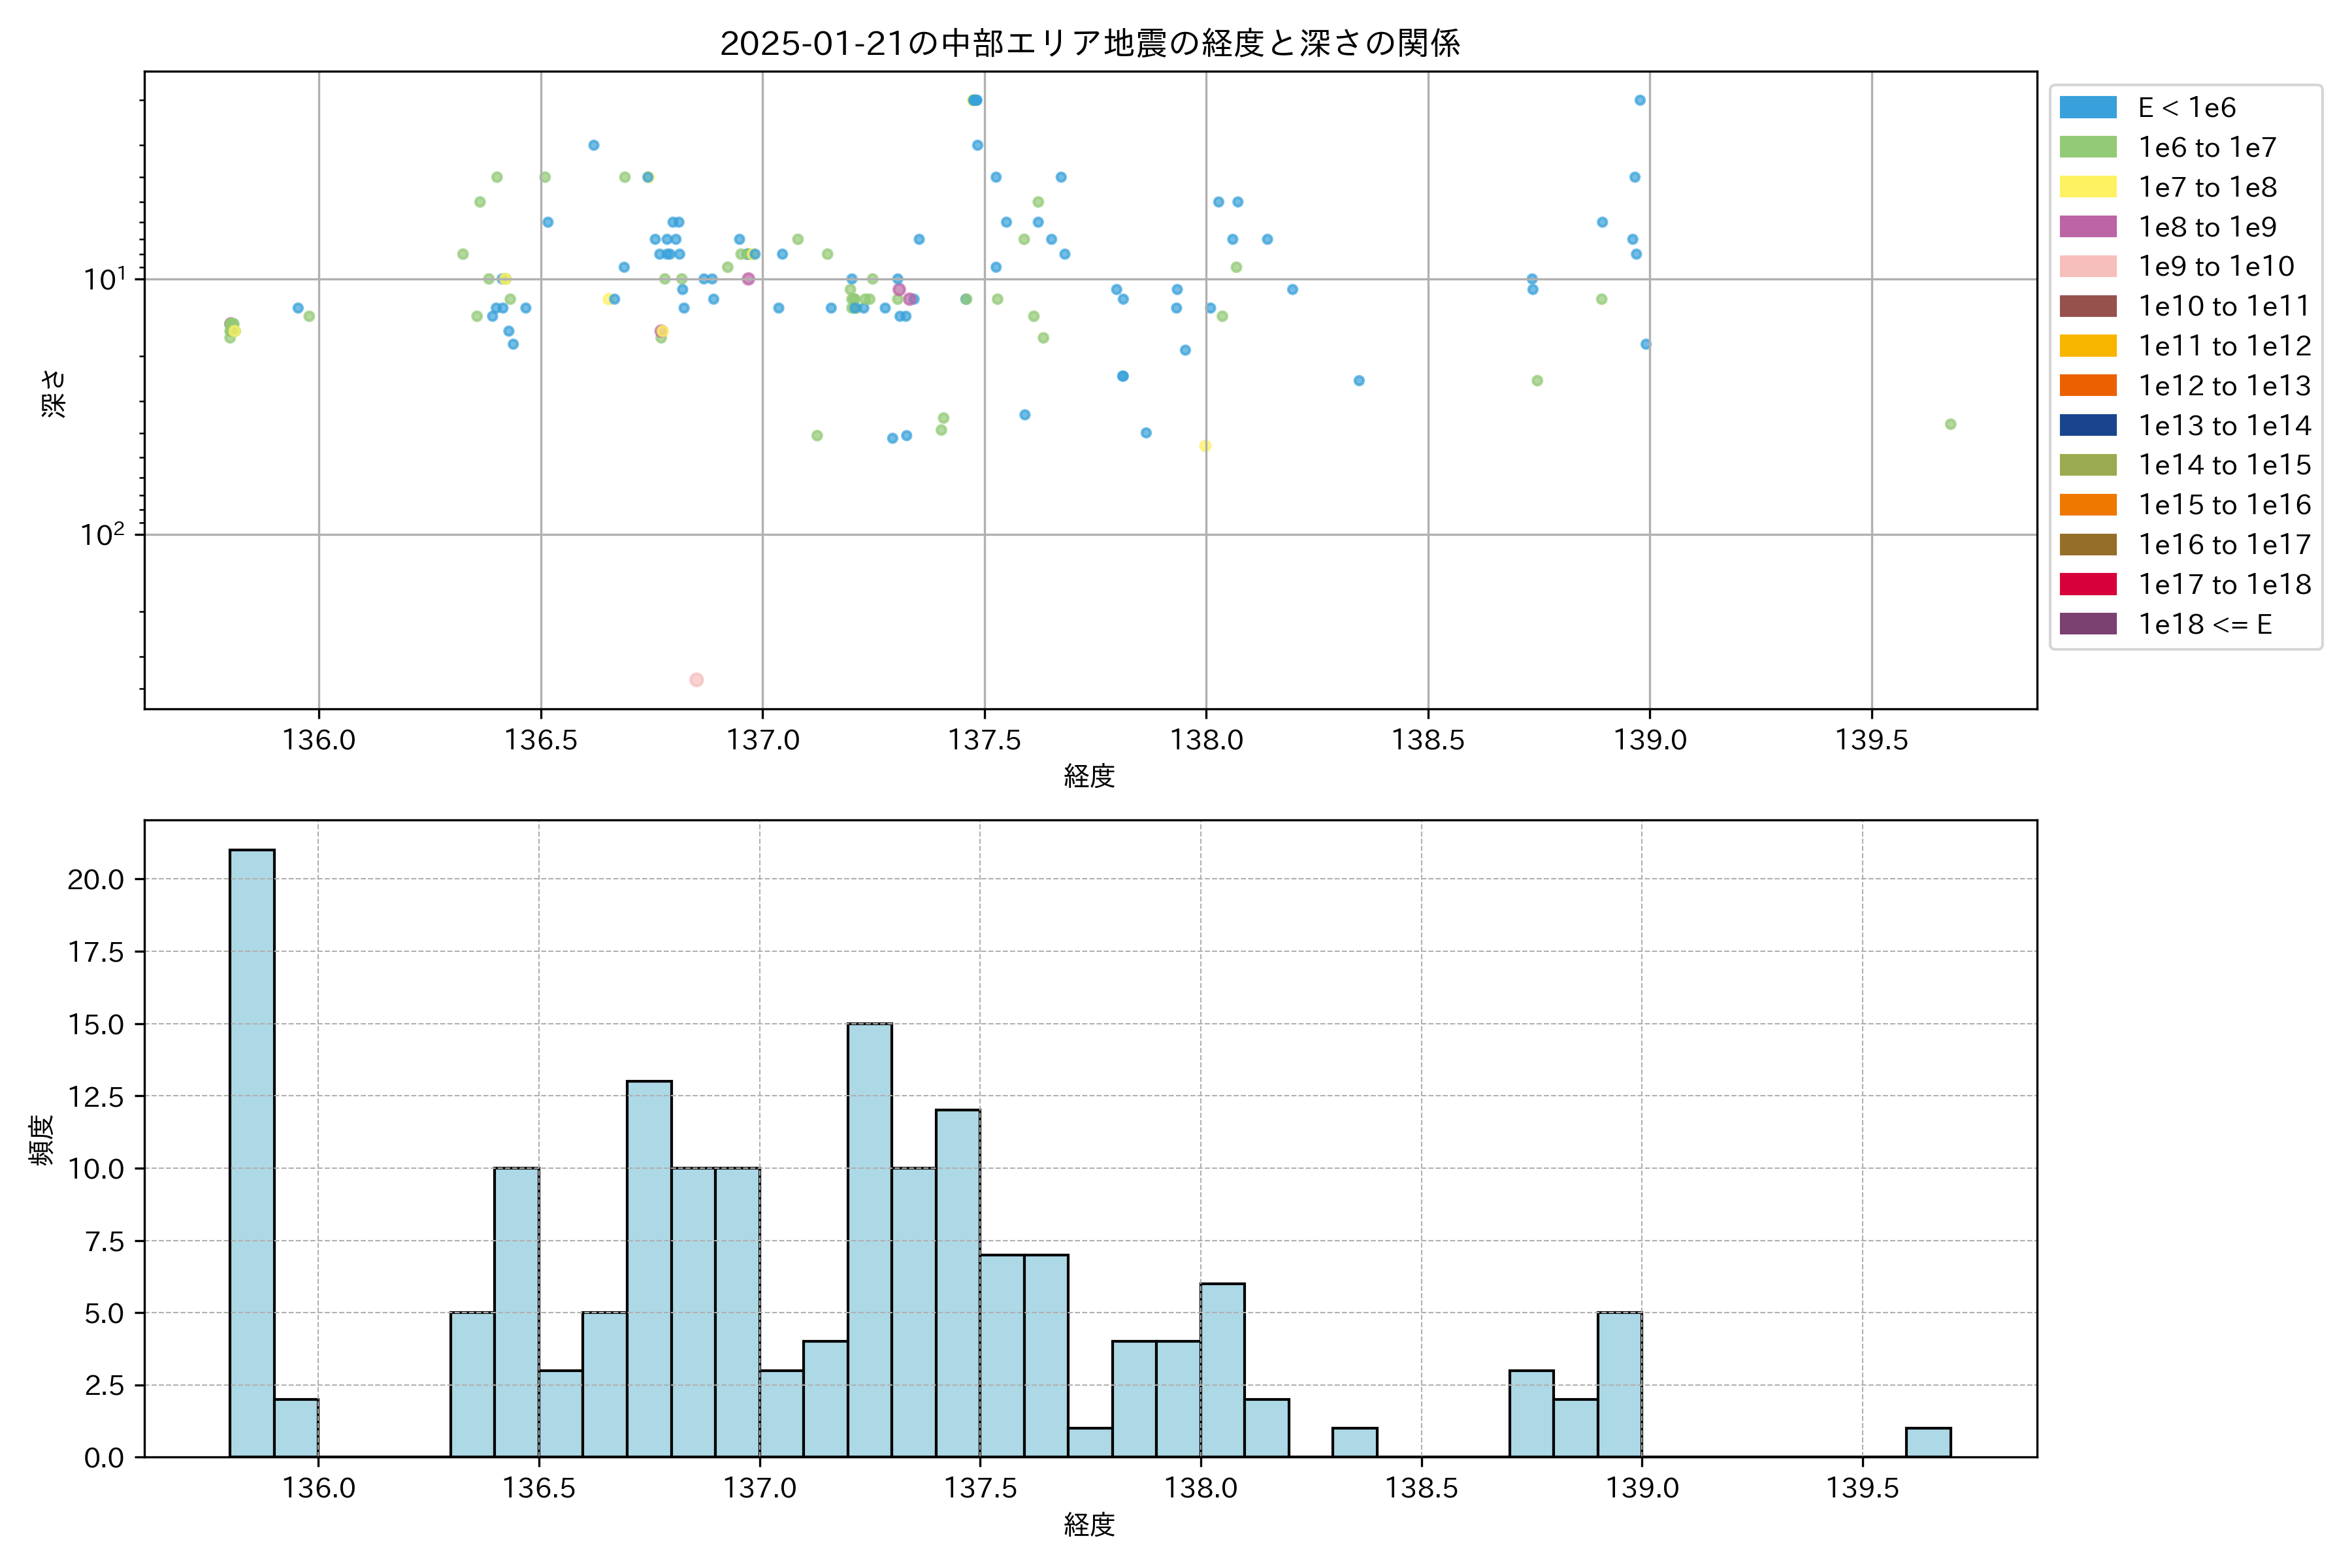Click the brown '1e10 to 1e11' legend swatch

(x=2087, y=306)
